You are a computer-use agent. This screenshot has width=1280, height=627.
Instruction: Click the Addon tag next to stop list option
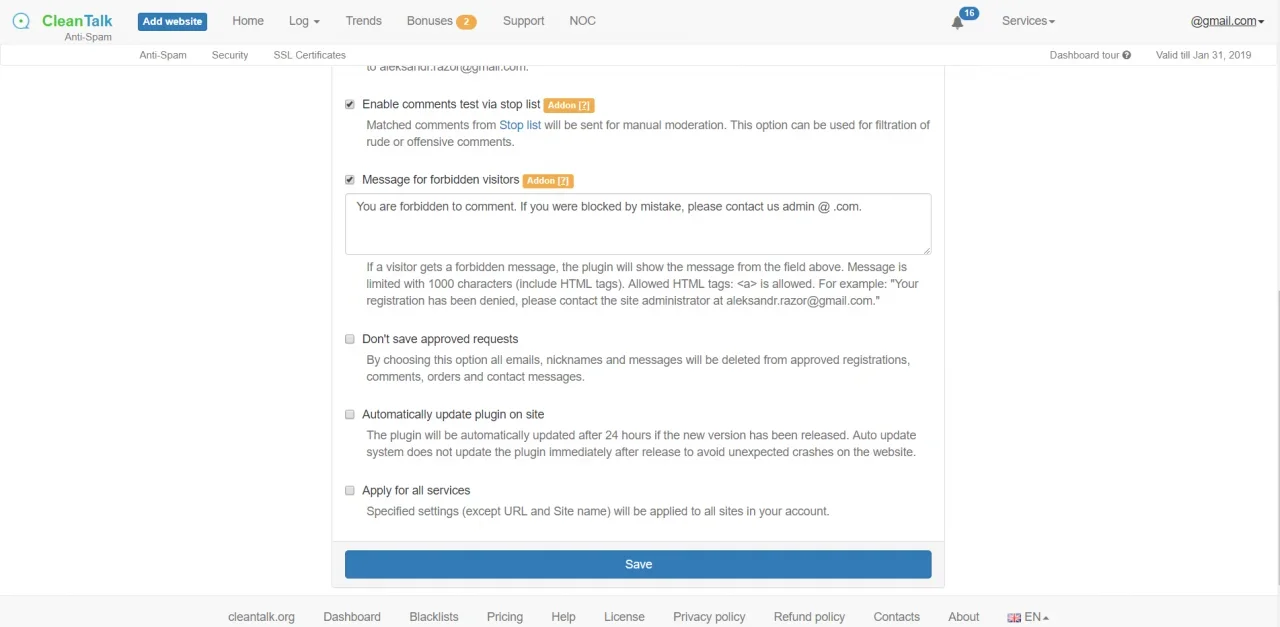coord(568,104)
